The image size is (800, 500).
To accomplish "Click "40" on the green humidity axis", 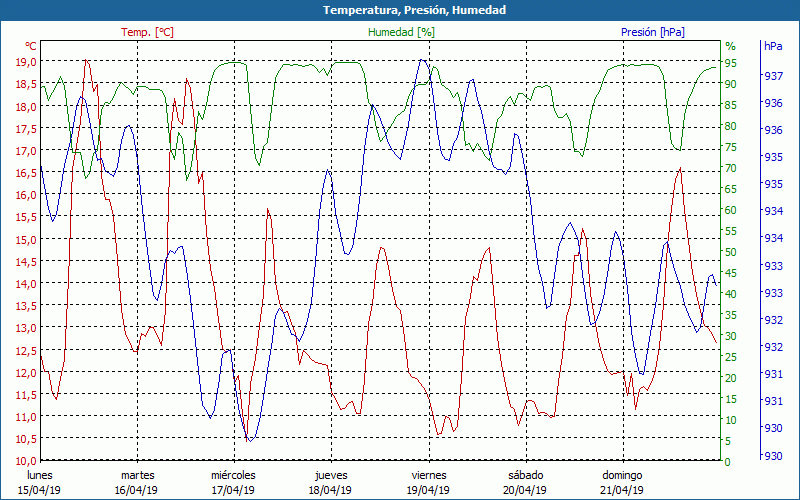I will [731, 294].
